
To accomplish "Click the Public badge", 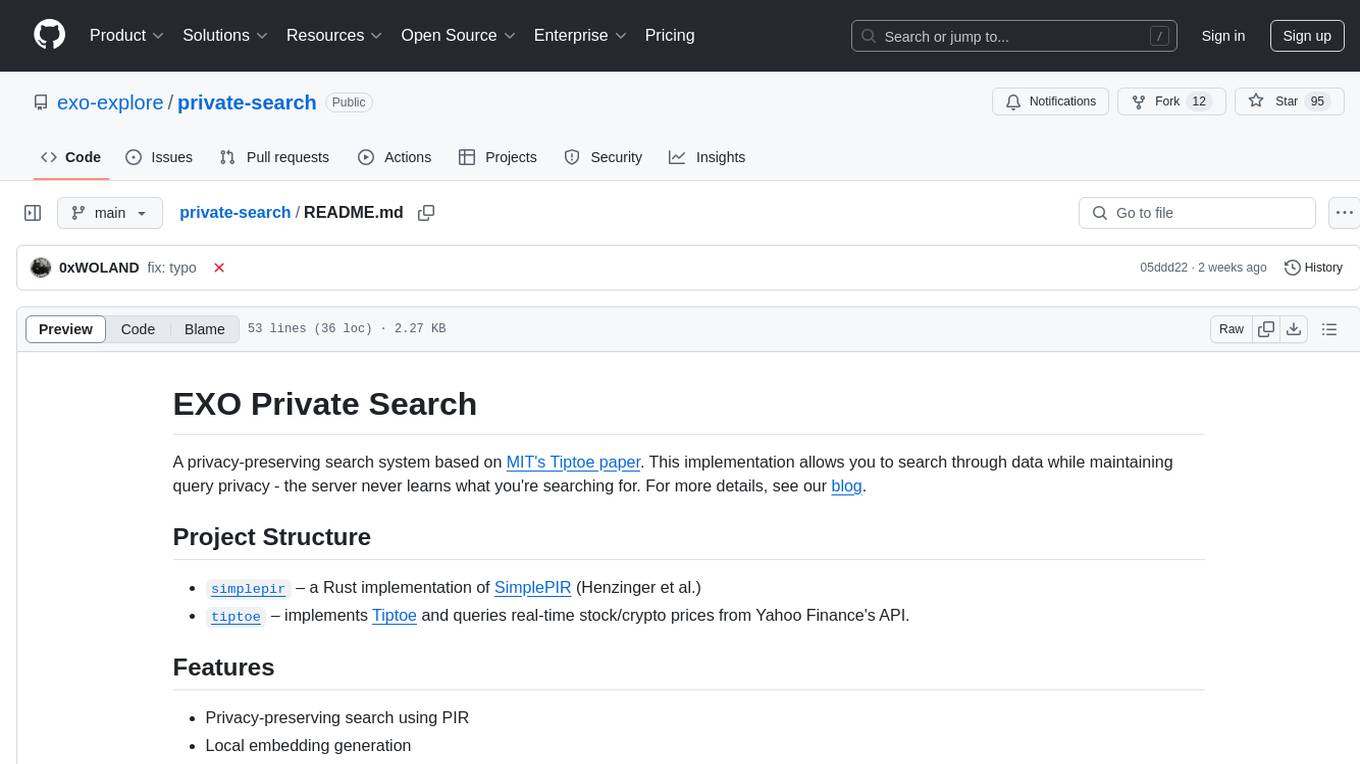I will 349,102.
